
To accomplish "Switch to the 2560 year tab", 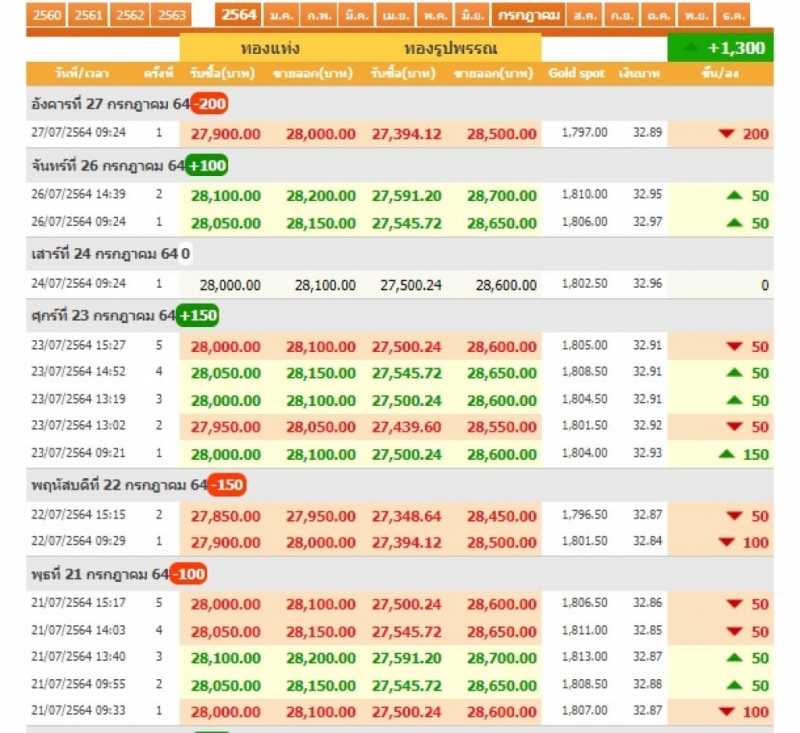I will (47, 15).
